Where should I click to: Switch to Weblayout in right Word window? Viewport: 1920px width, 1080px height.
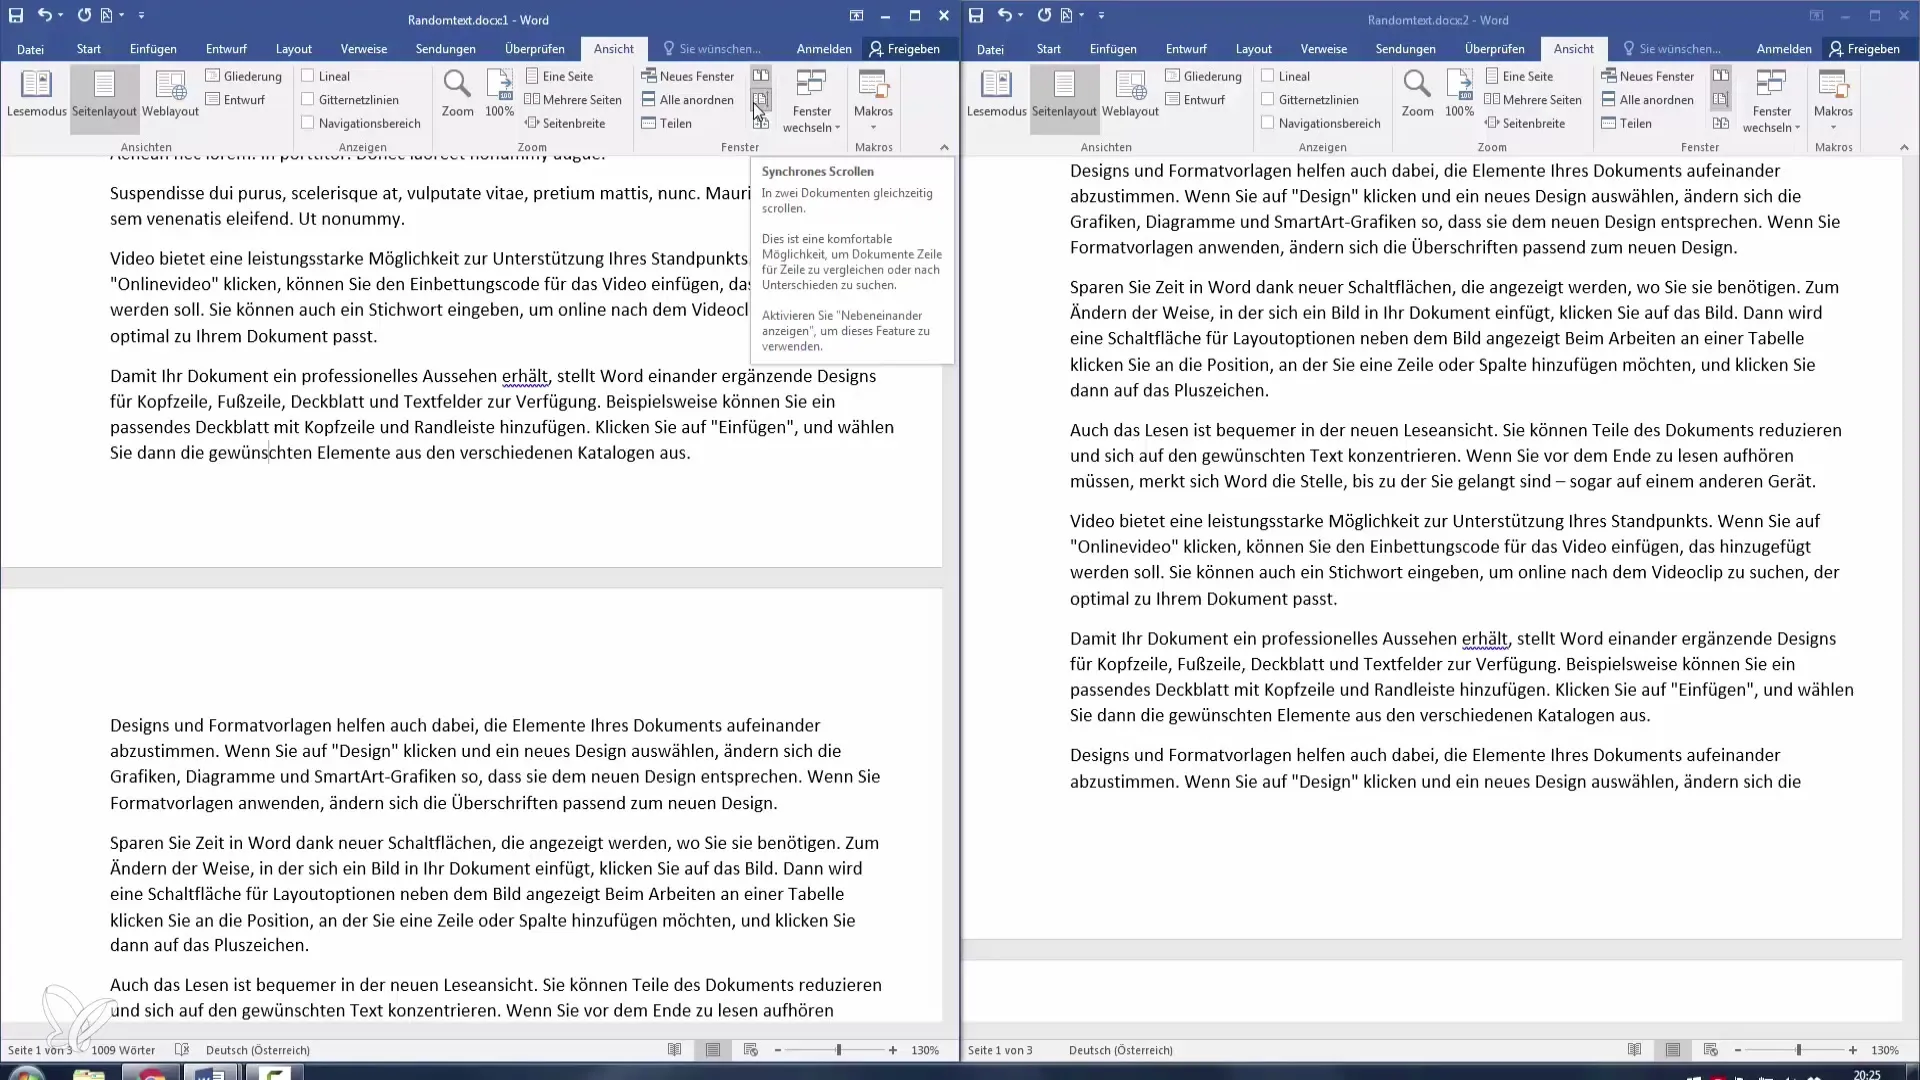1130,95
